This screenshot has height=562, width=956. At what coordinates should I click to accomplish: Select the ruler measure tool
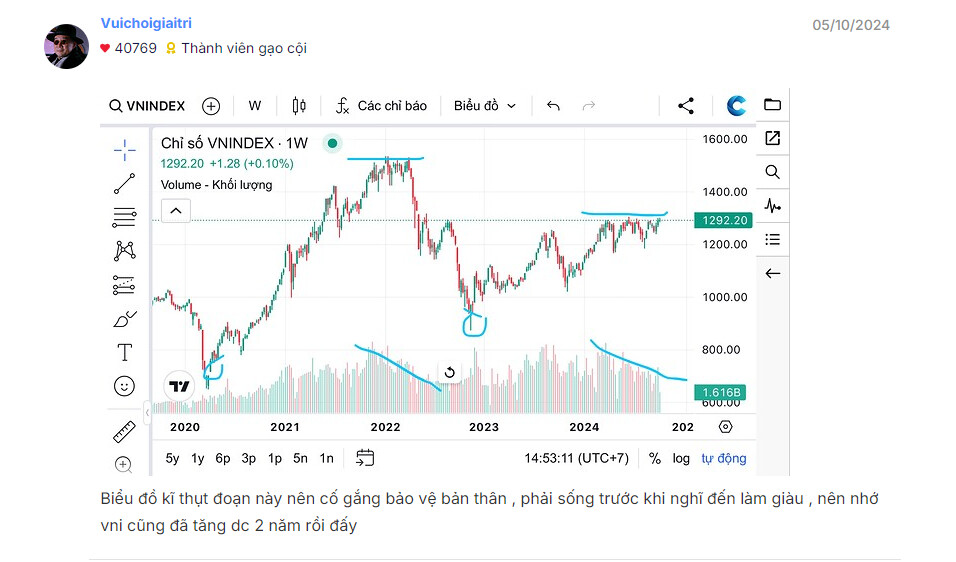click(124, 432)
